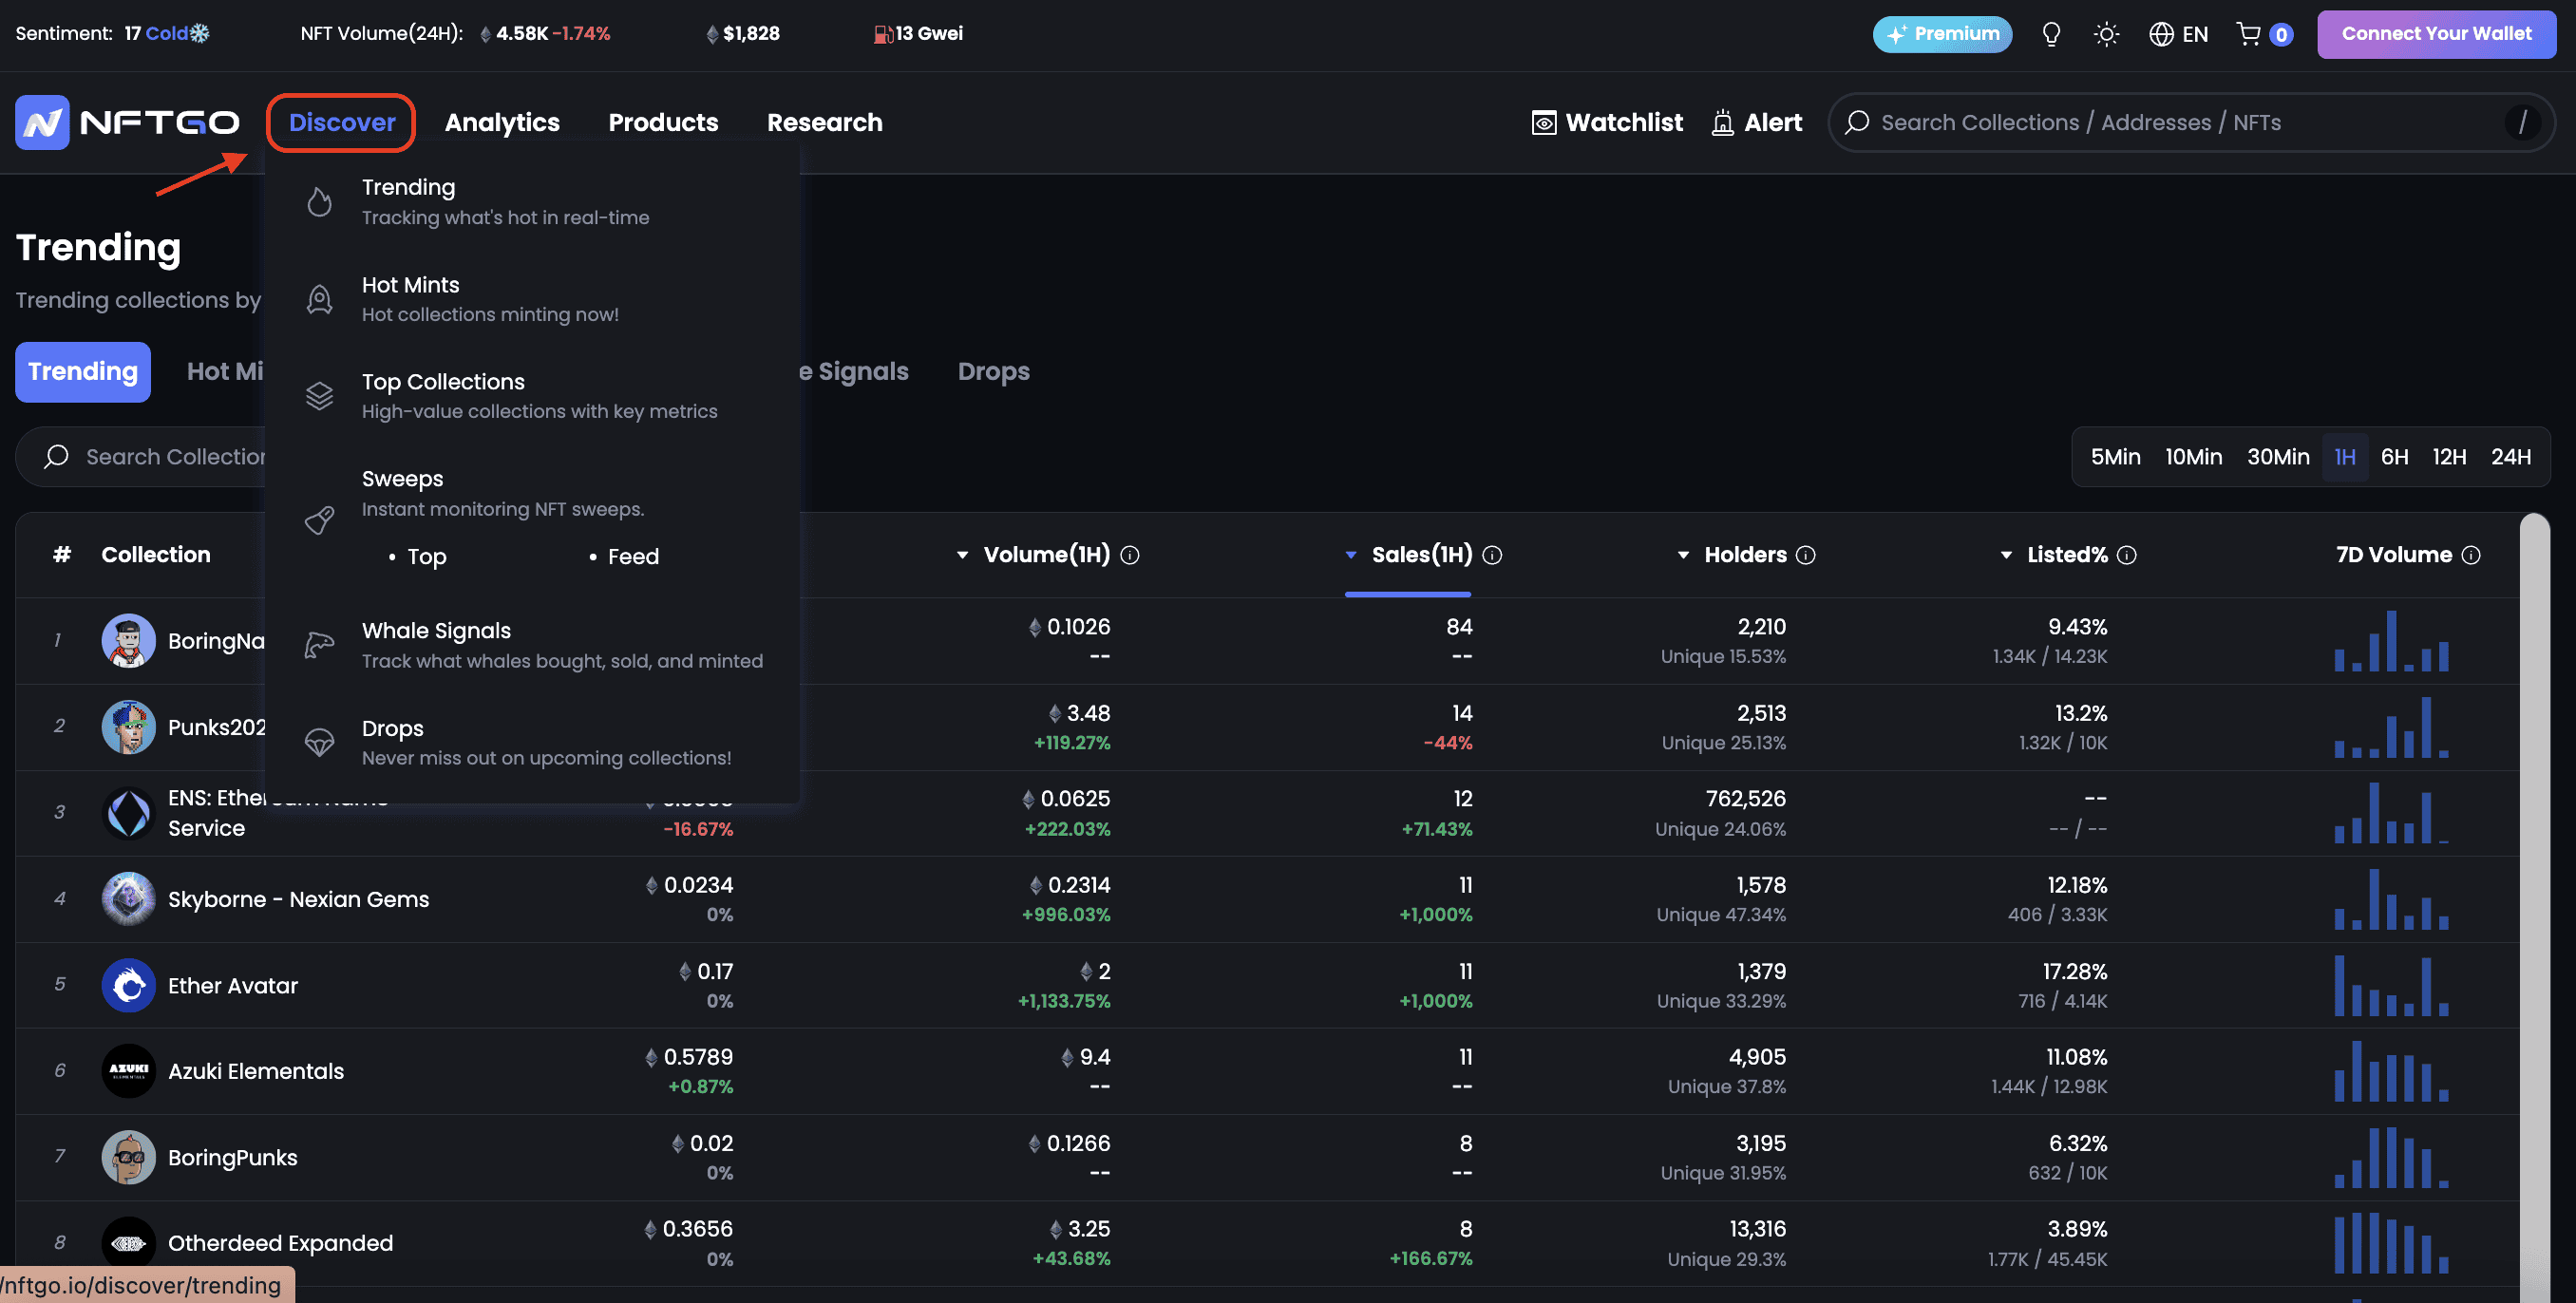
Task: Click the Premium button
Action: 1942,34
